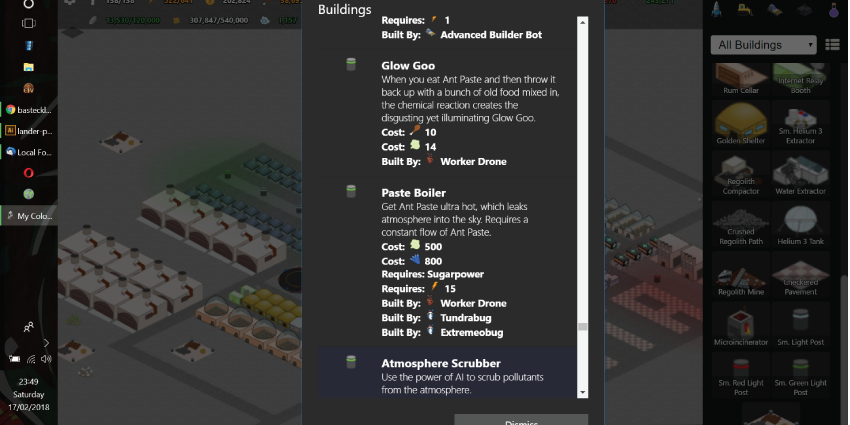Click the Buildings dialog scrollbar thumb
850x425 pixels.
583,326
